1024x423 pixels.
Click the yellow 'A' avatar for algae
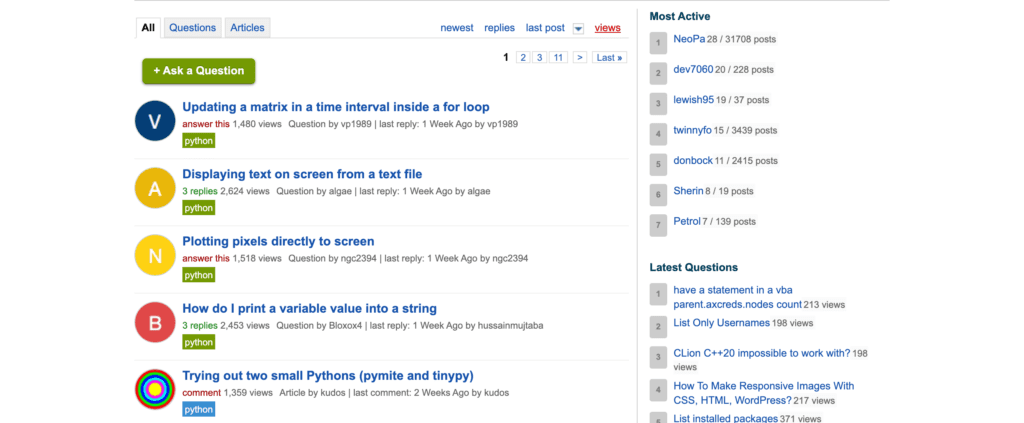(x=155, y=188)
